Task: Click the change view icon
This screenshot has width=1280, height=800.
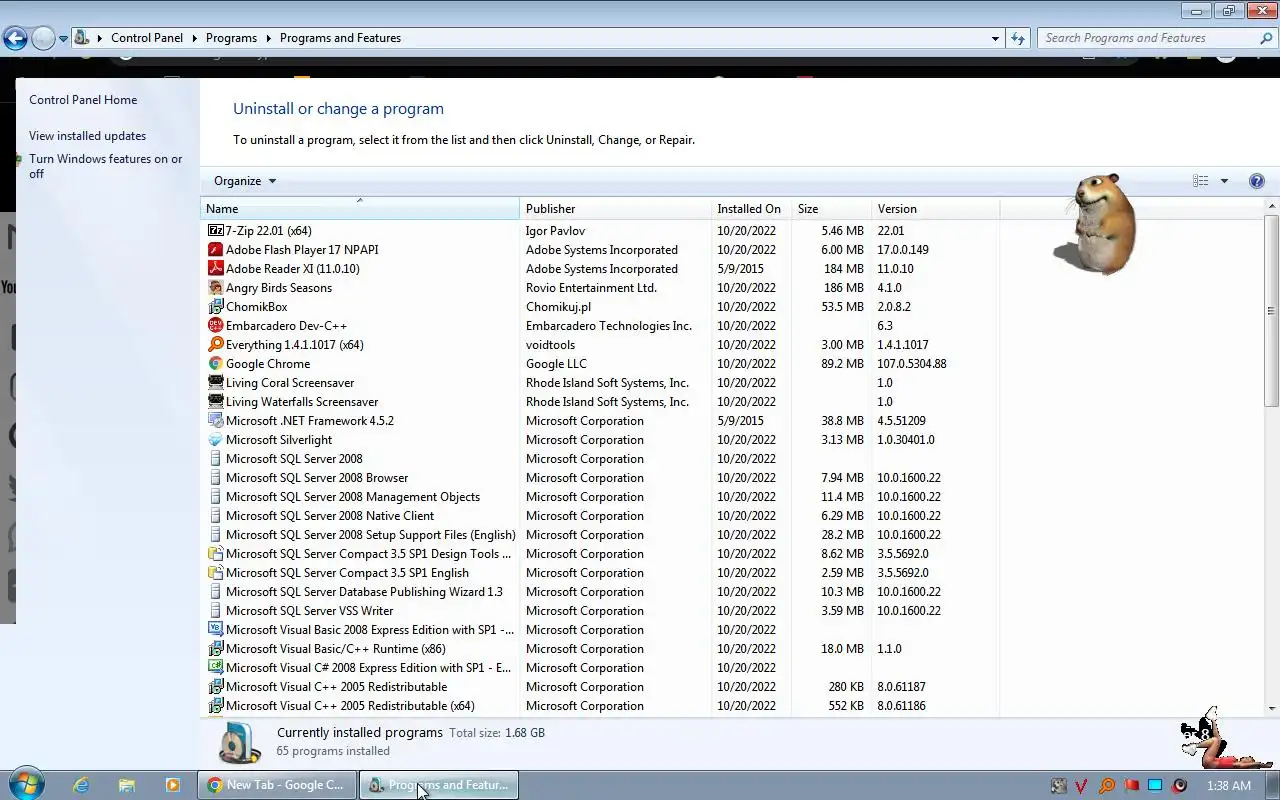Action: click(x=1201, y=181)
